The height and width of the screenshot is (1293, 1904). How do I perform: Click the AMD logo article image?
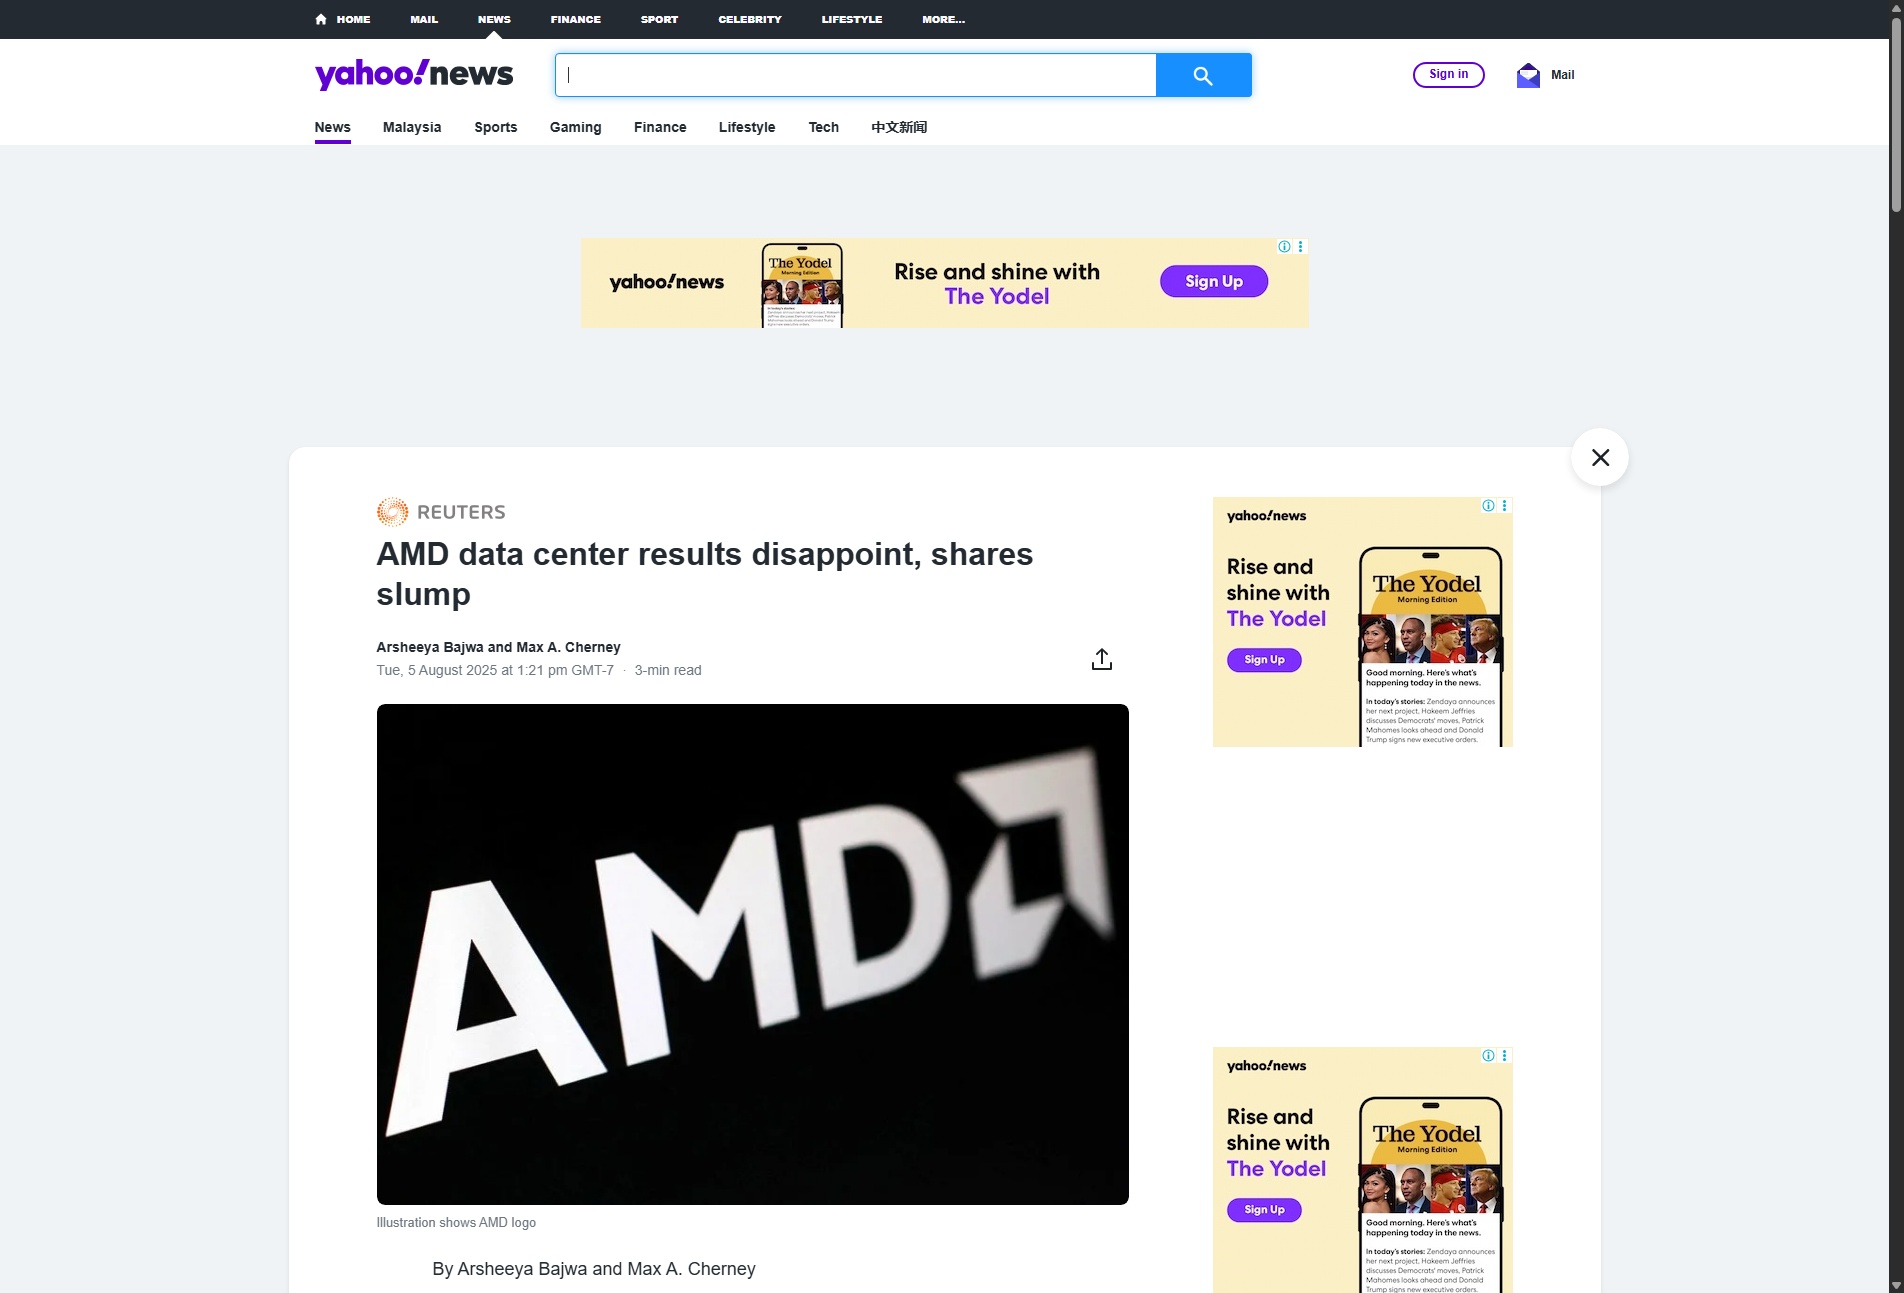pos(752,954)
